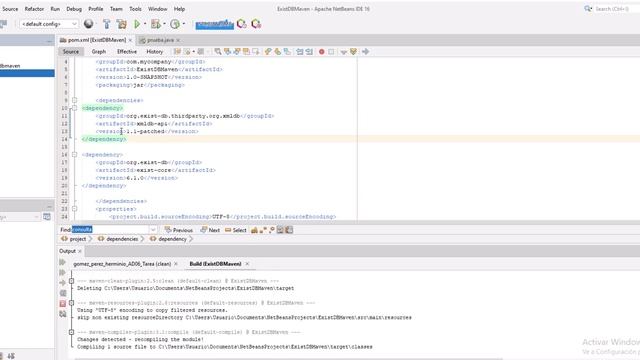The width and height of the screenshot is (640, 360).
Task: Open the globe browser icon in toolbar
Action: 88,24
